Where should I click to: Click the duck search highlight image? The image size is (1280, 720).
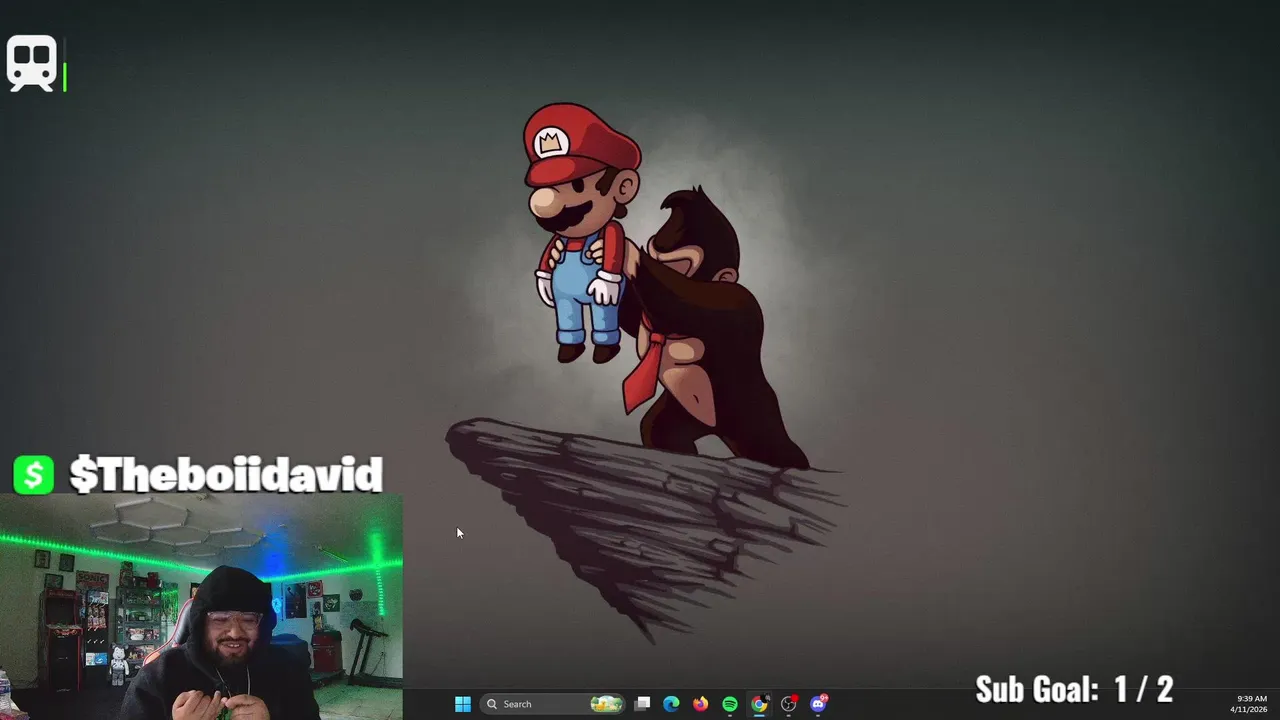[x=606, y=704]
